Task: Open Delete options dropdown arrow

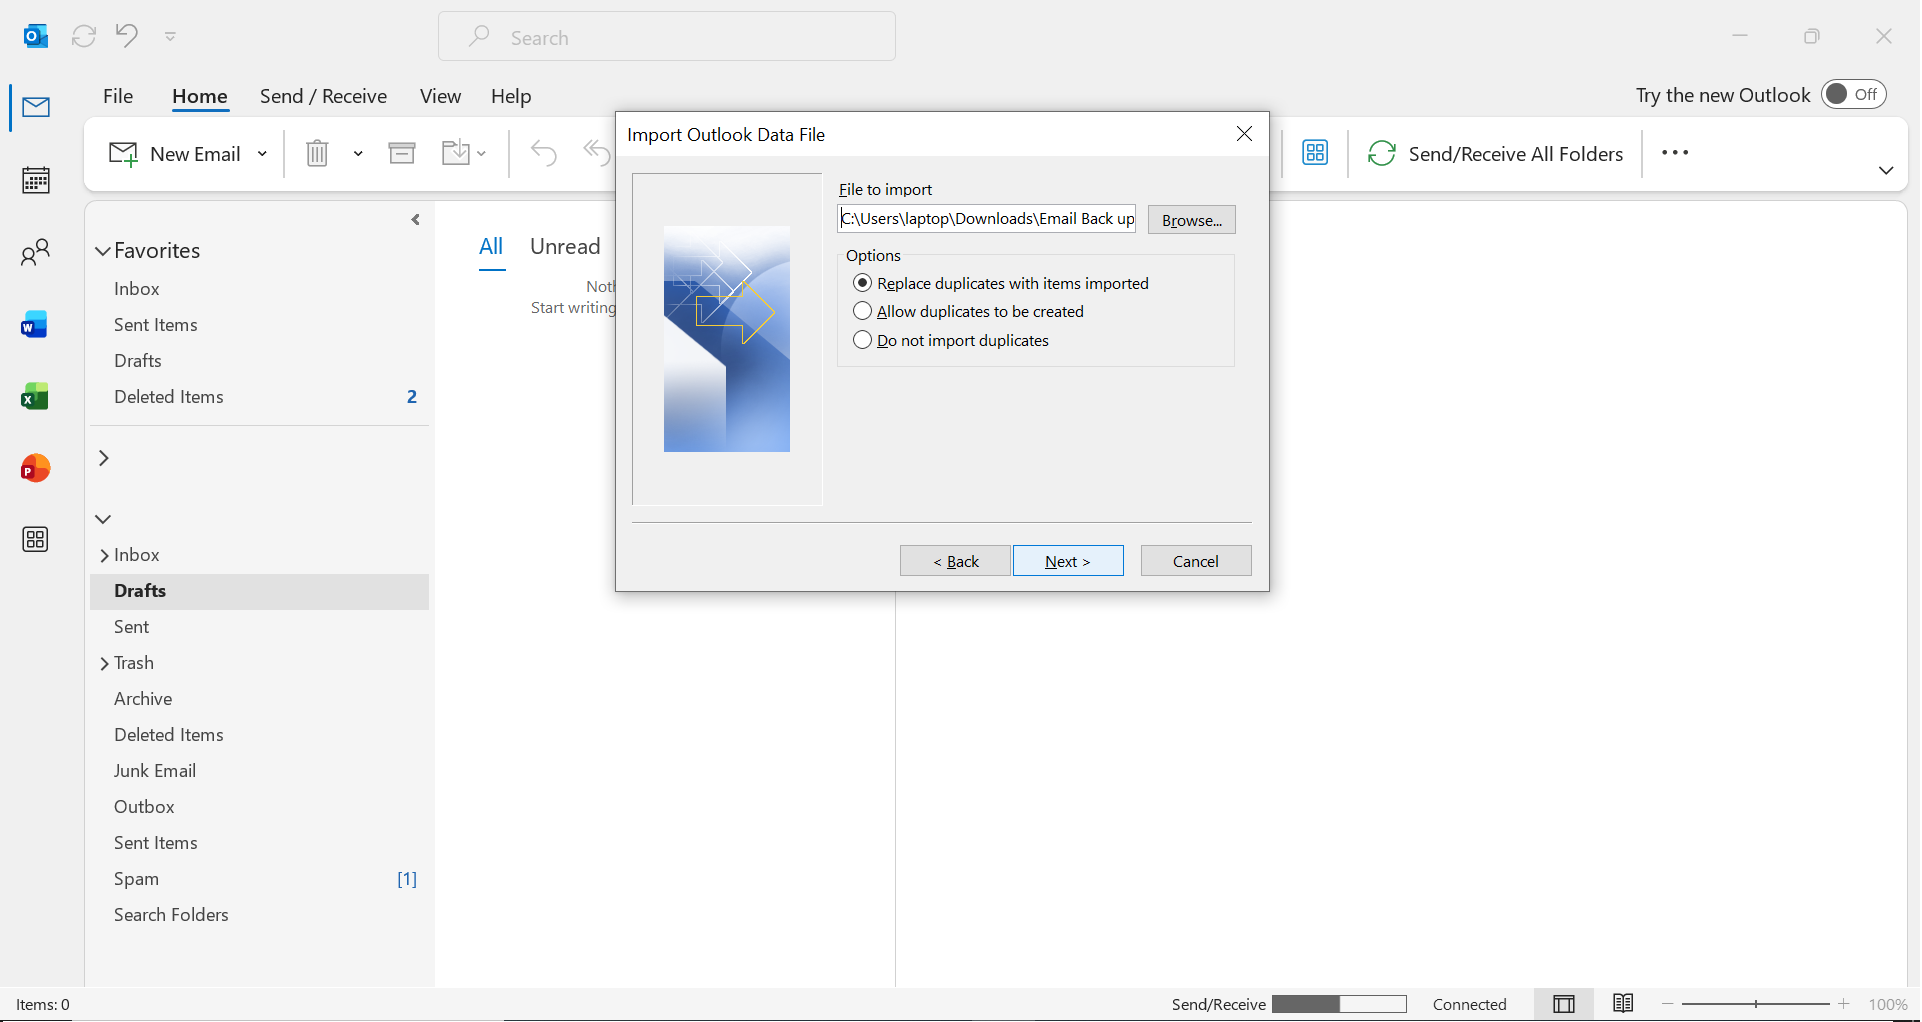Action: 358,154
